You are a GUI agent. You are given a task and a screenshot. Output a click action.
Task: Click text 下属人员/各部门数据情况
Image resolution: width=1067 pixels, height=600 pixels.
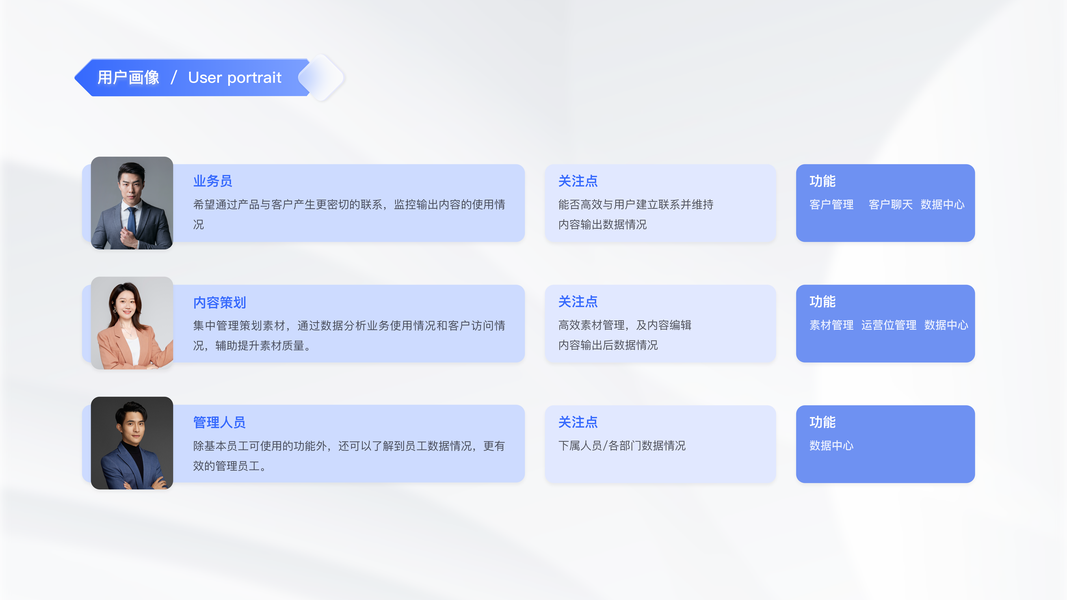[x=622, y=446]
